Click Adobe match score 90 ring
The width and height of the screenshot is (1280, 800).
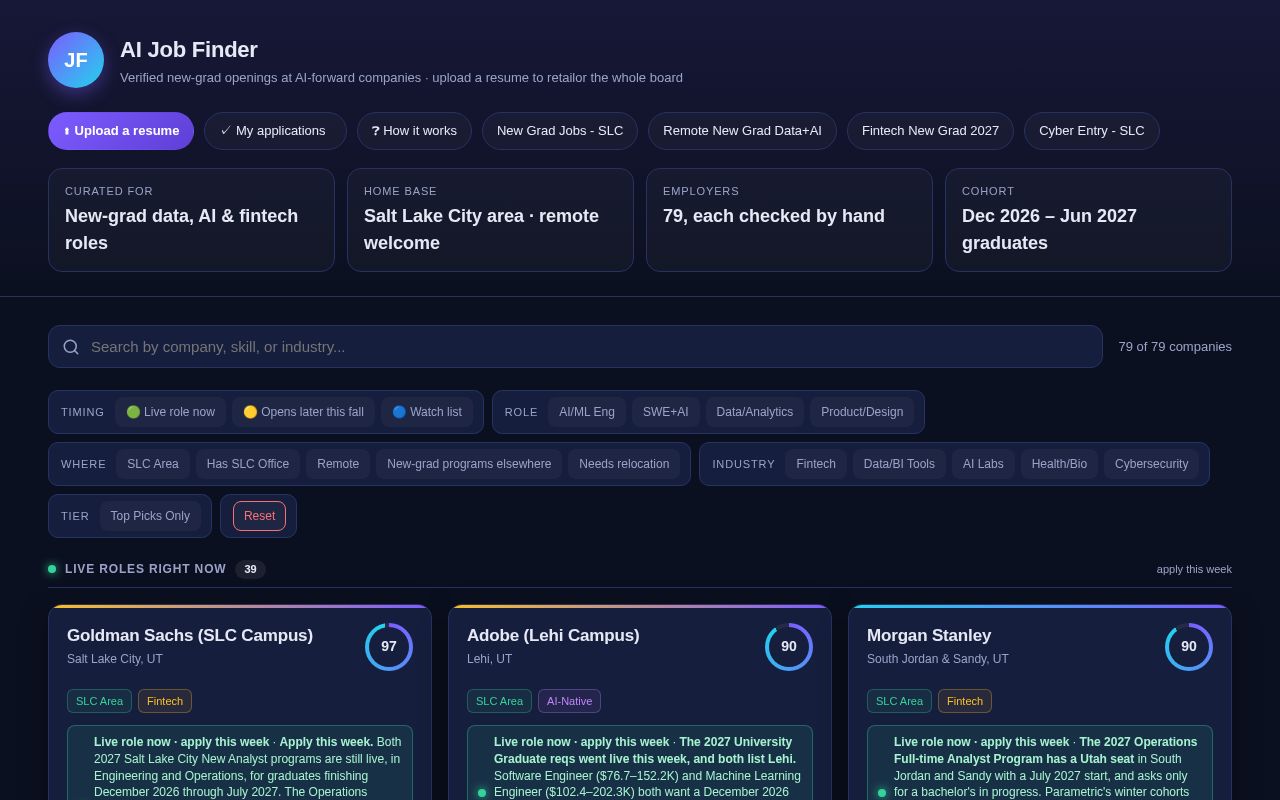pyautogui.click(x=789, y=647)
